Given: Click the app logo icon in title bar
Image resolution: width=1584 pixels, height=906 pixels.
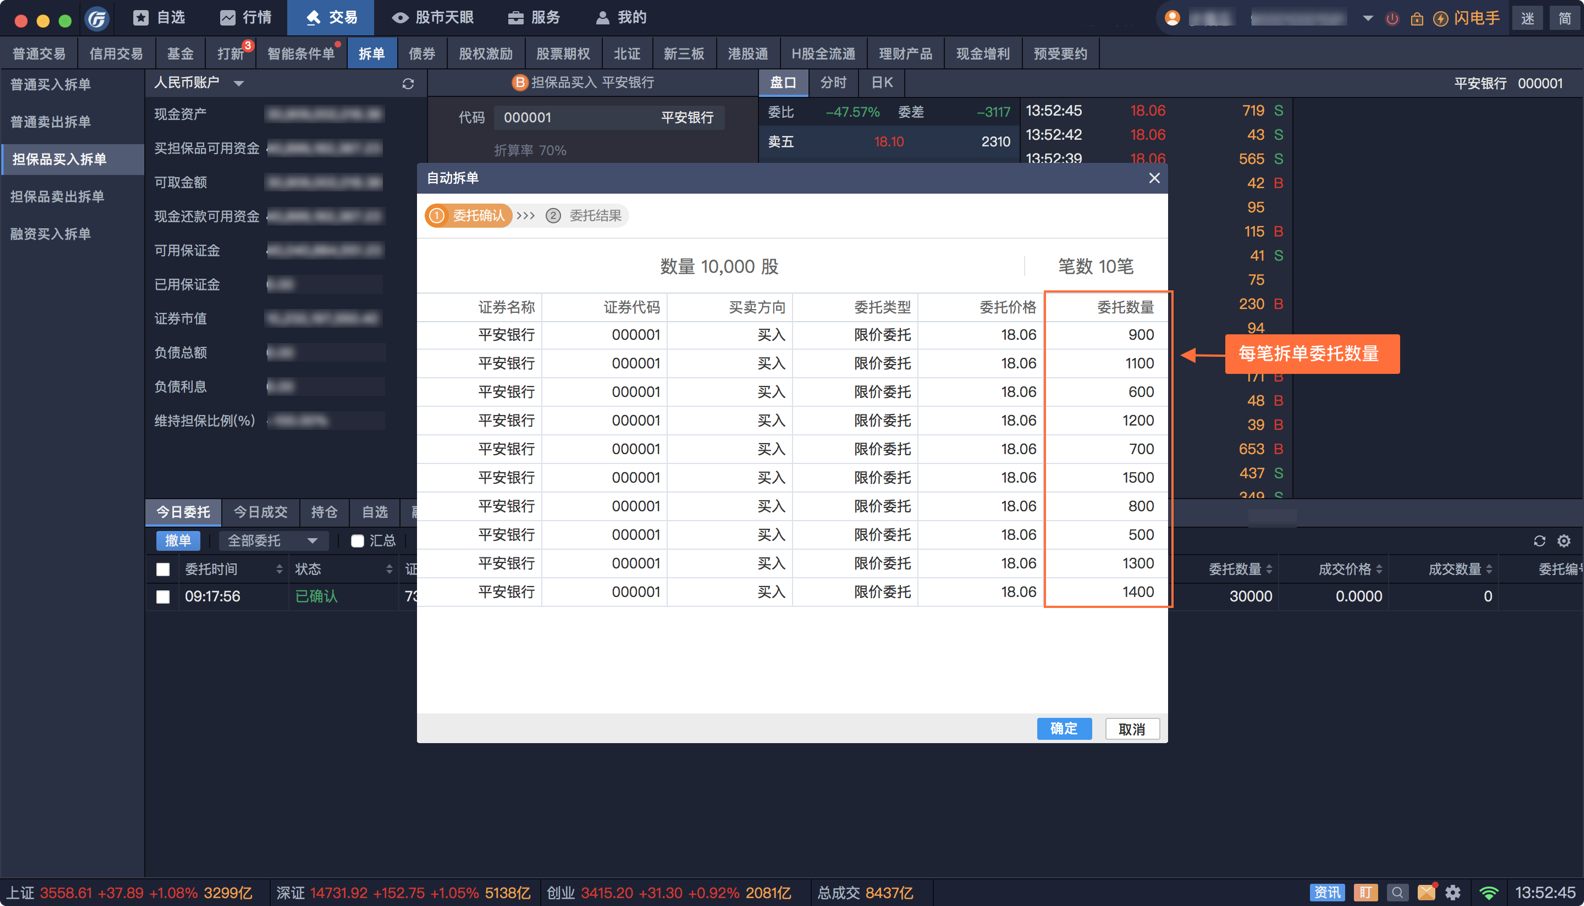Looking at the screenshot, I should pos(97,18).
